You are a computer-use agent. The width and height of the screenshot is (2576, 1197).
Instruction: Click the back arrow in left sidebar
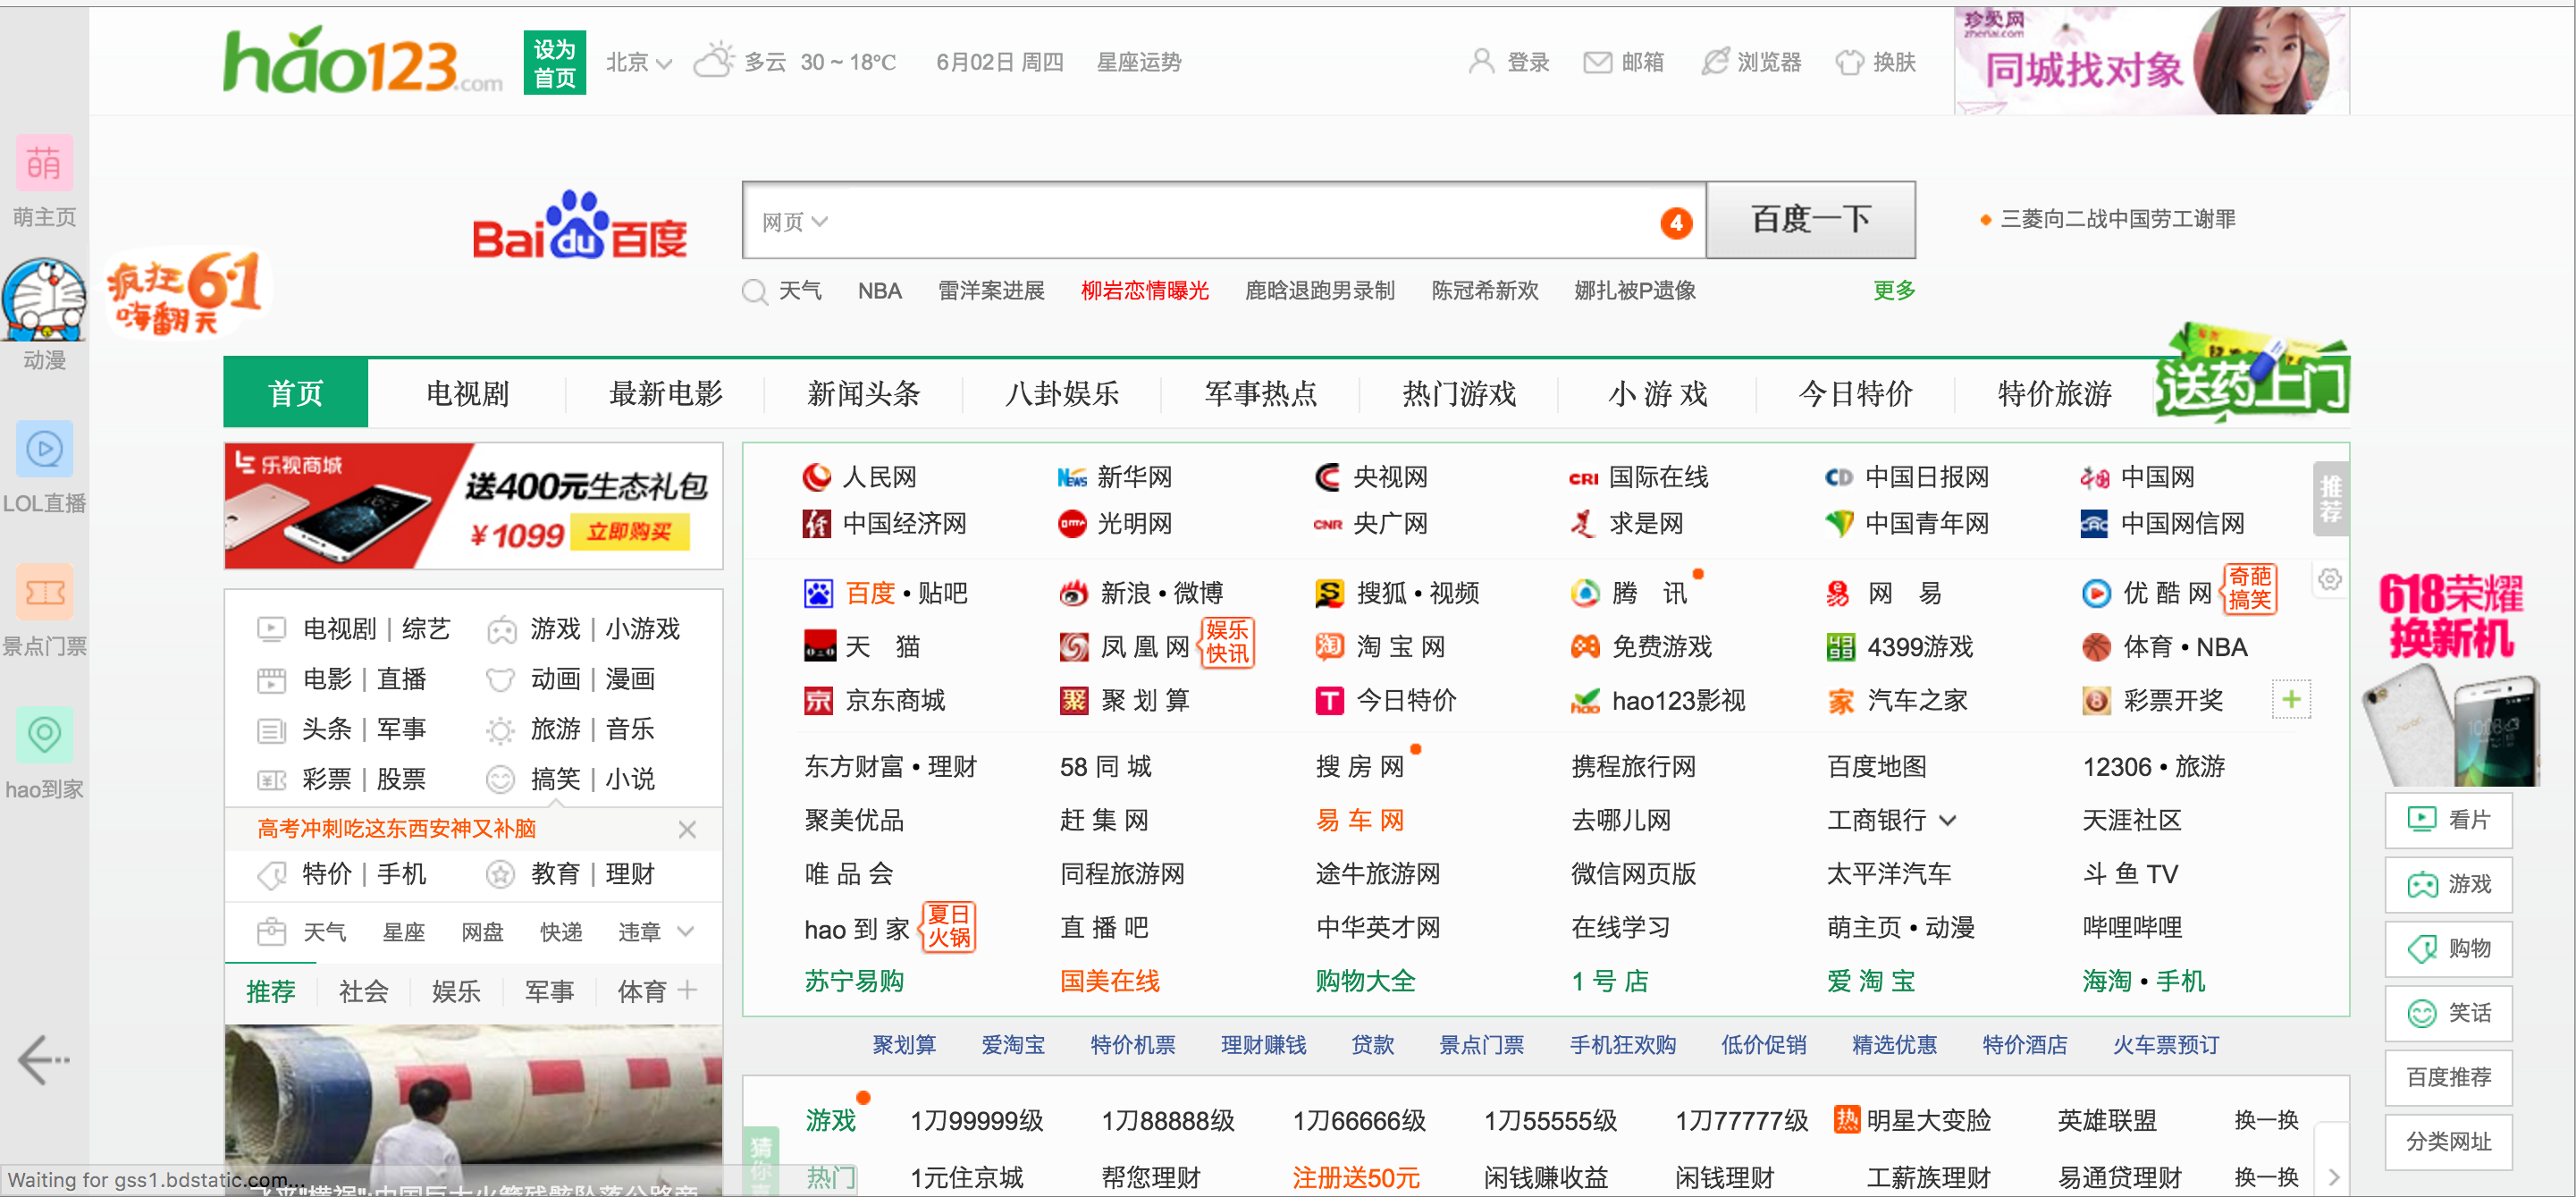[44, 1060]
